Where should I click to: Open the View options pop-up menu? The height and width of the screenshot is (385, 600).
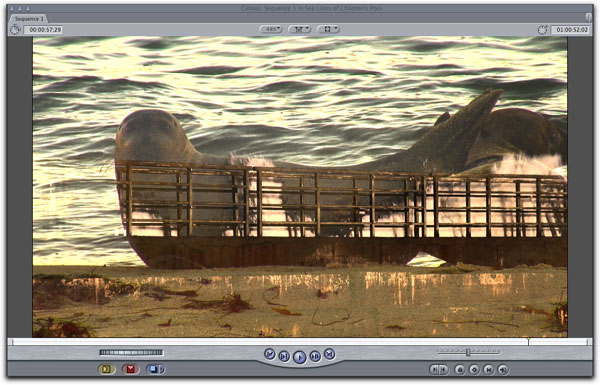tap(328, 29)
